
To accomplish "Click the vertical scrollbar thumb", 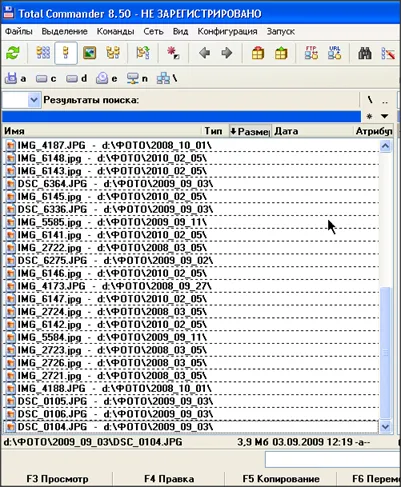I will pos(385,352).
